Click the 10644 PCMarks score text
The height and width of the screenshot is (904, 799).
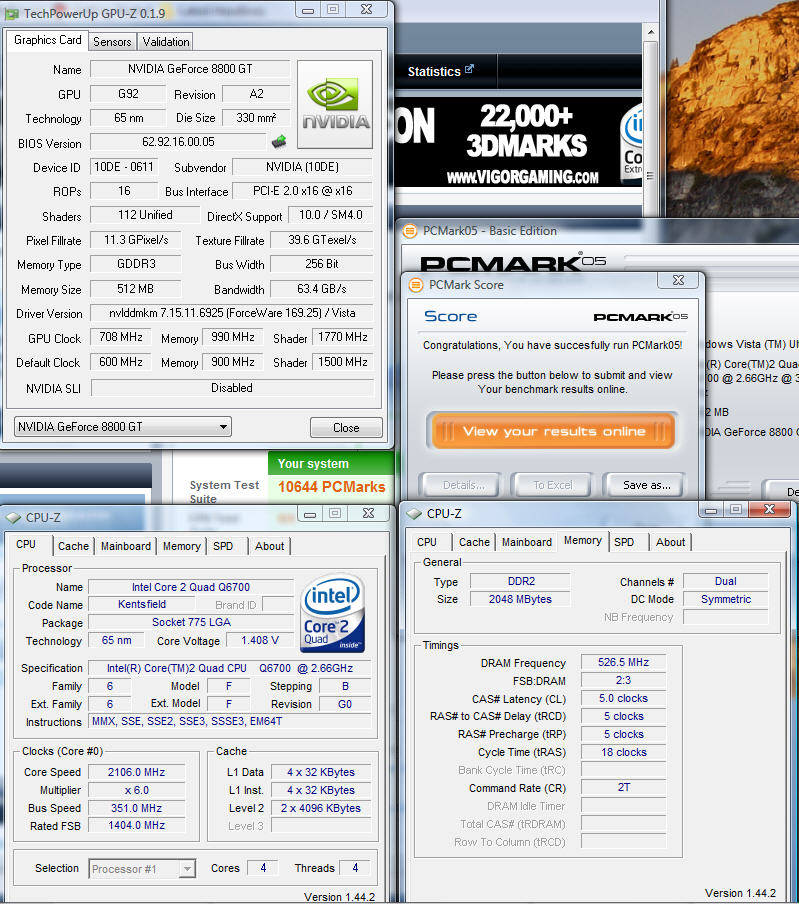pyautogui.click(x=331, y=487)
